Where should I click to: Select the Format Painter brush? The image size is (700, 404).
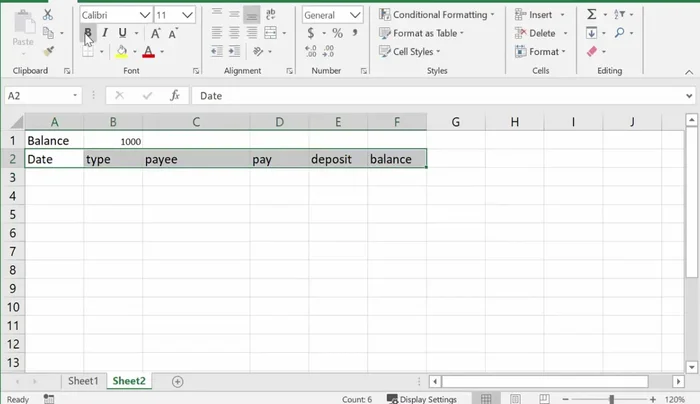click(49, 51)
